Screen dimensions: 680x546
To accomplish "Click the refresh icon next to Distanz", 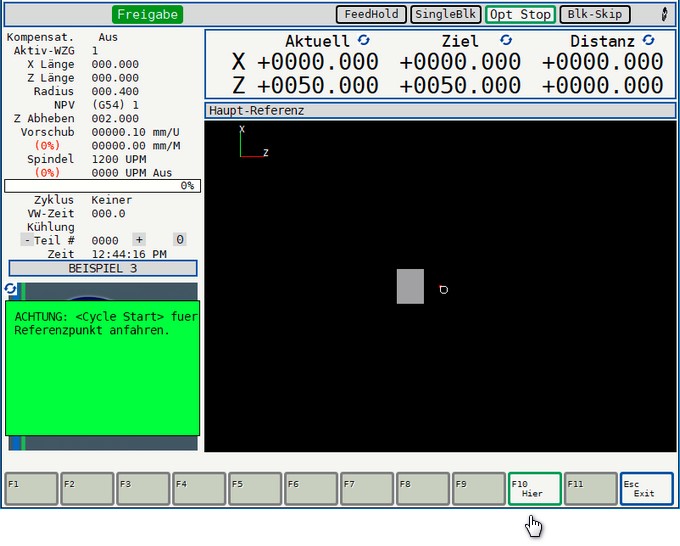I will click(648, 40).
